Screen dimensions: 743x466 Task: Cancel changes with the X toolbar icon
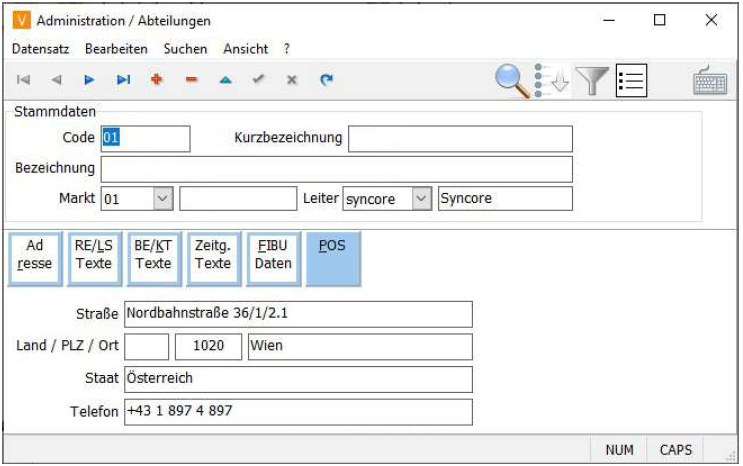[292, 80]
